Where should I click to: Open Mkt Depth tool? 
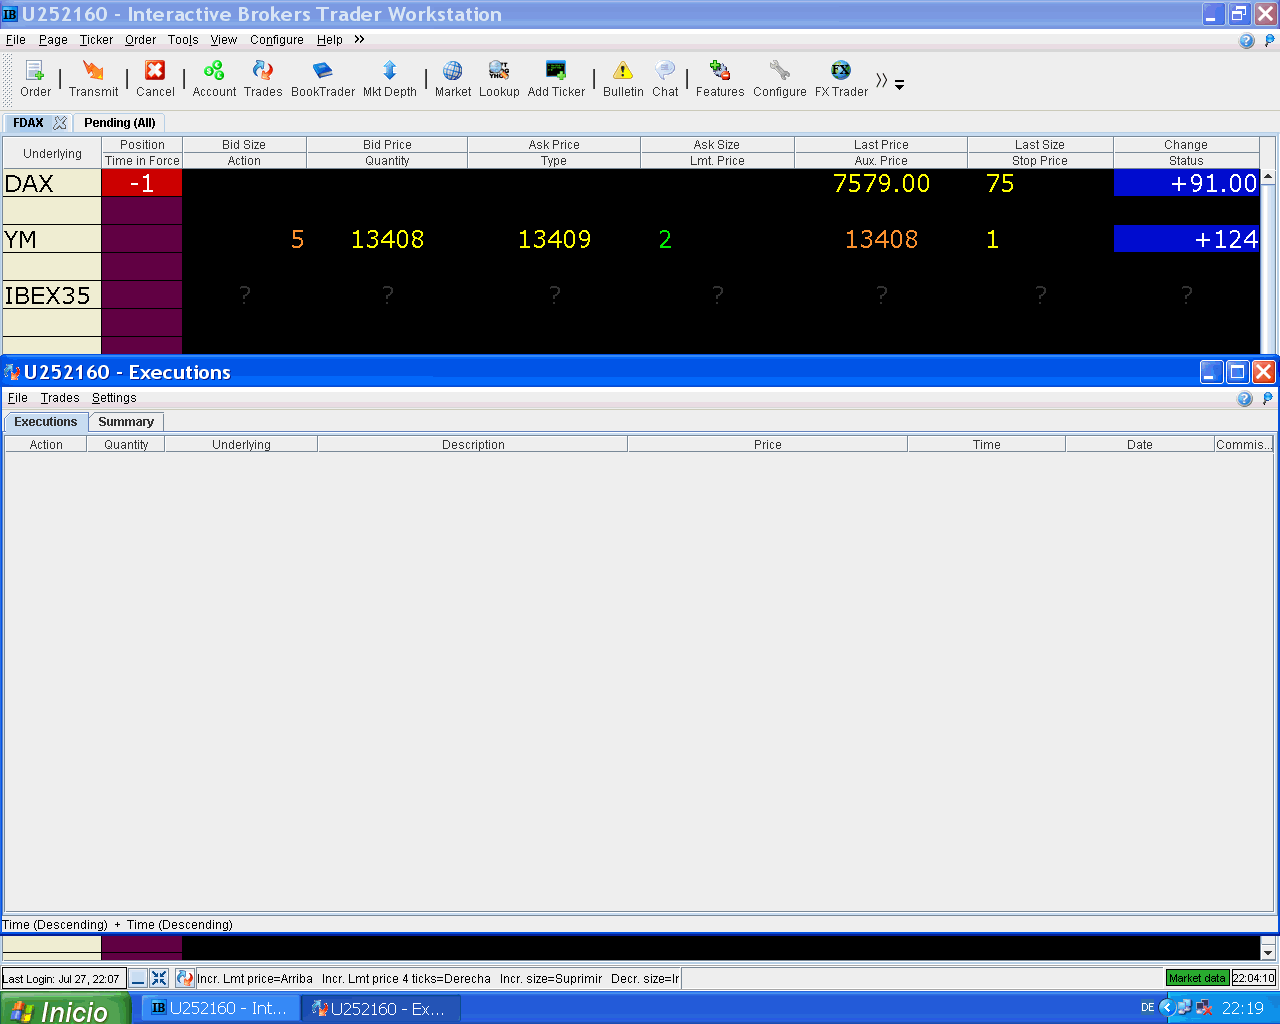pos(389,71)
